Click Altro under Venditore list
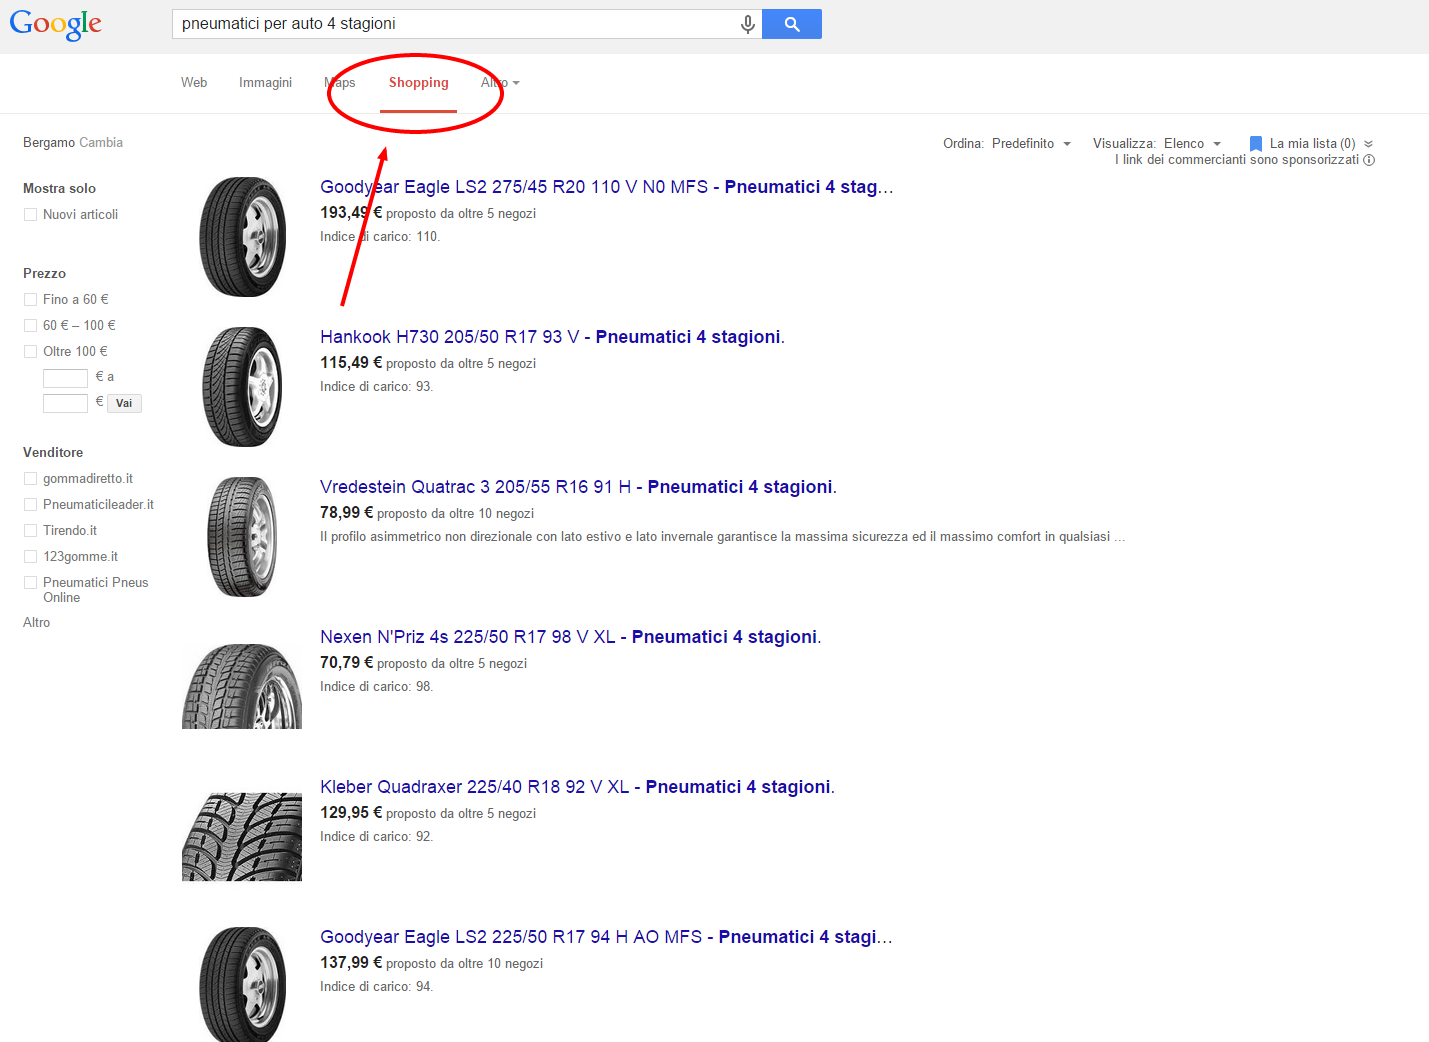This screenshot has height=1042, width=1429. click(x=37, y=623)
